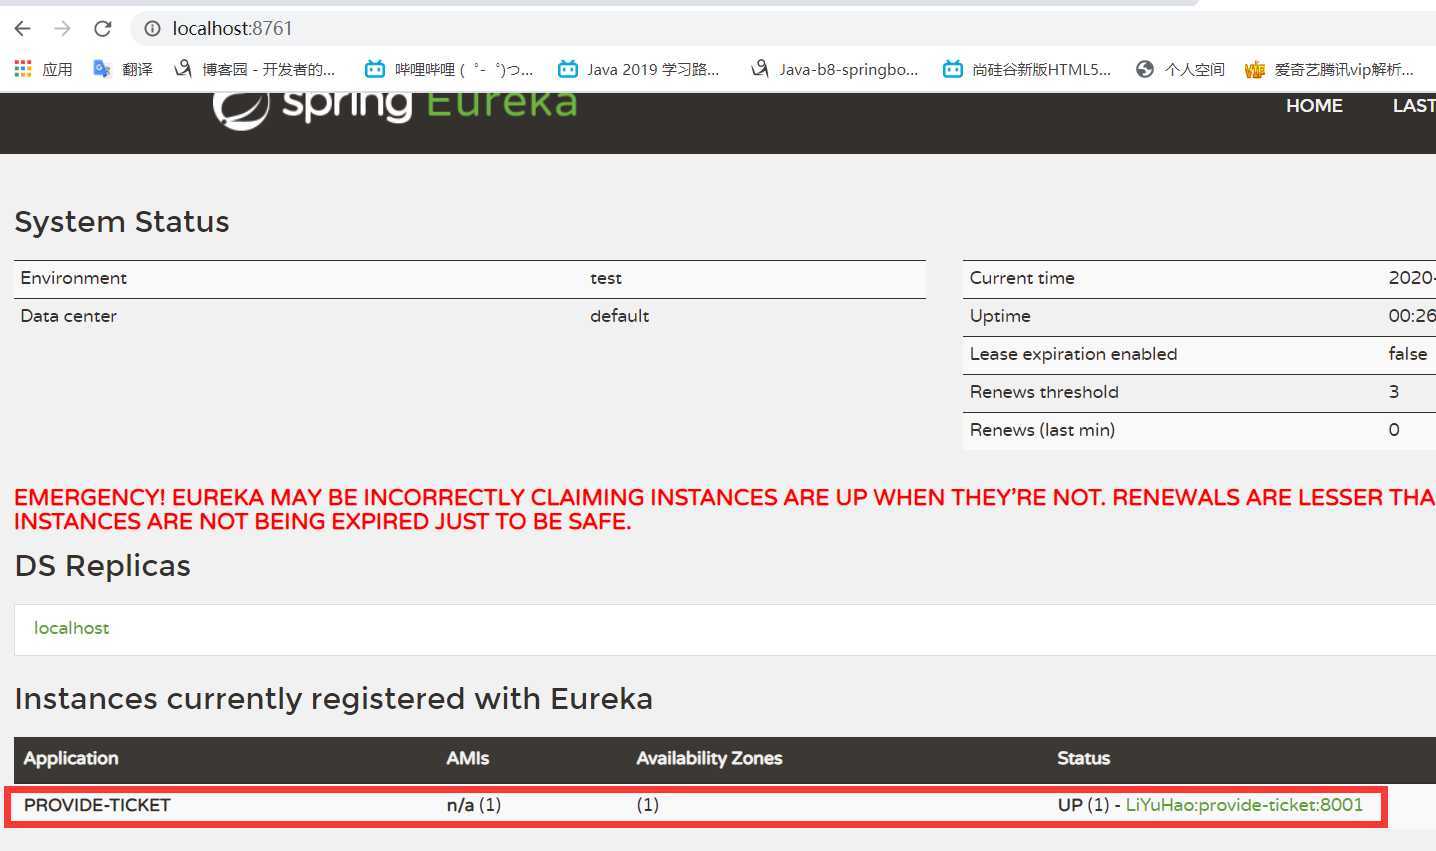Screen dimensions: 1436x851
Task: Click the Data center value default
Action: (x=619, y=316)
